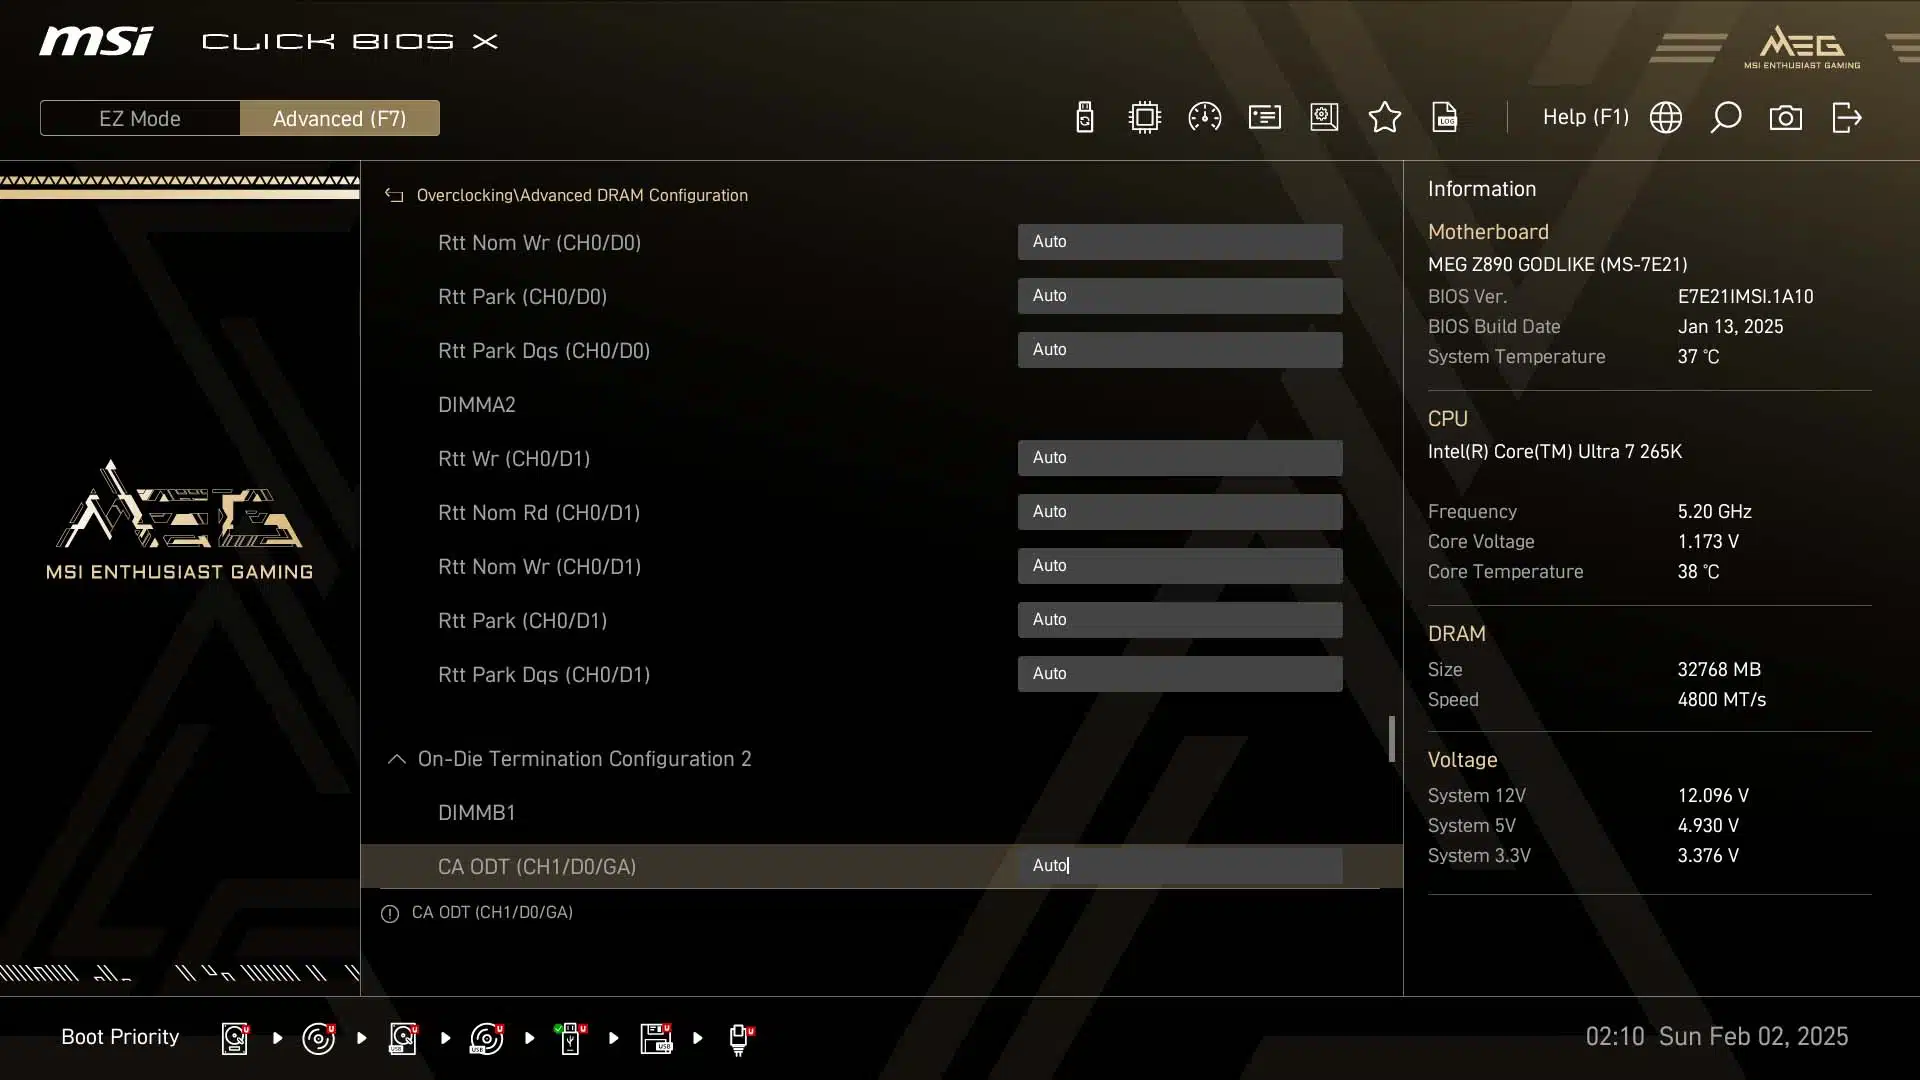Select the Rtt Wr (CH0/D1) label
This screenshot has width=1920, height=1080.
pyautogui.click(x=514, y=459)
